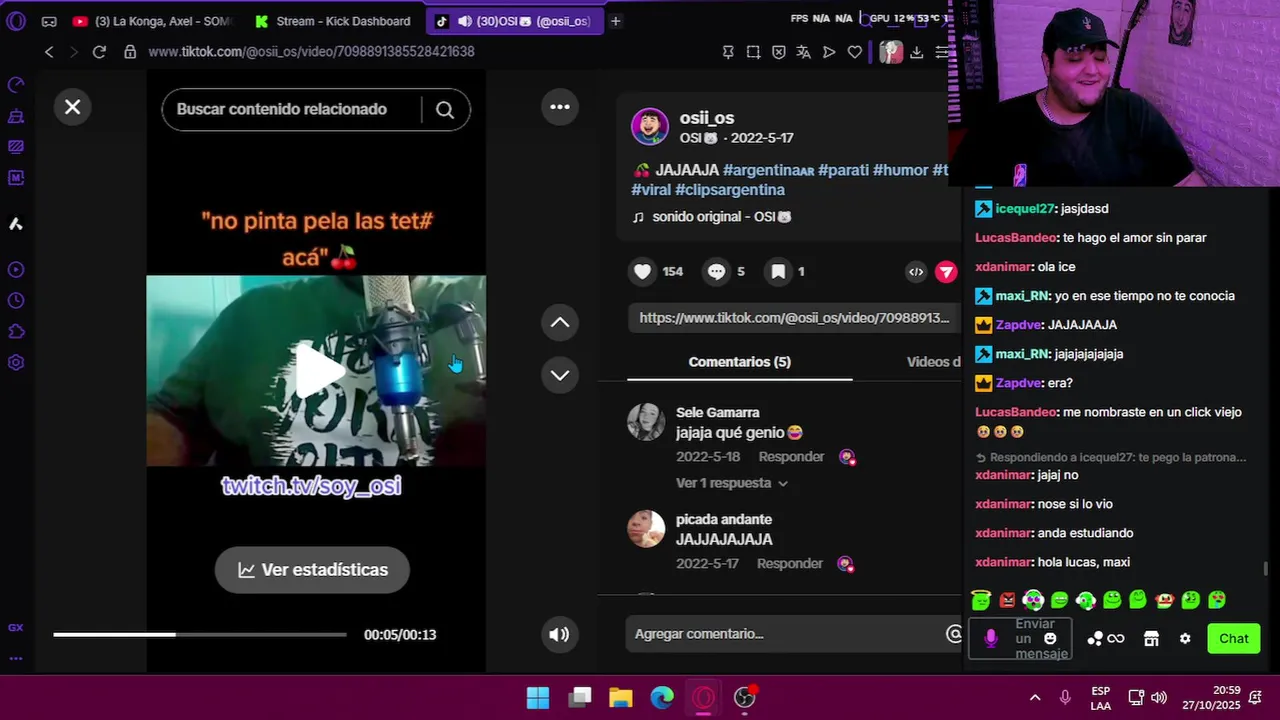1280x720 pixels.
Task: Save video with bookmark icon
Action: tap(778, 271)
